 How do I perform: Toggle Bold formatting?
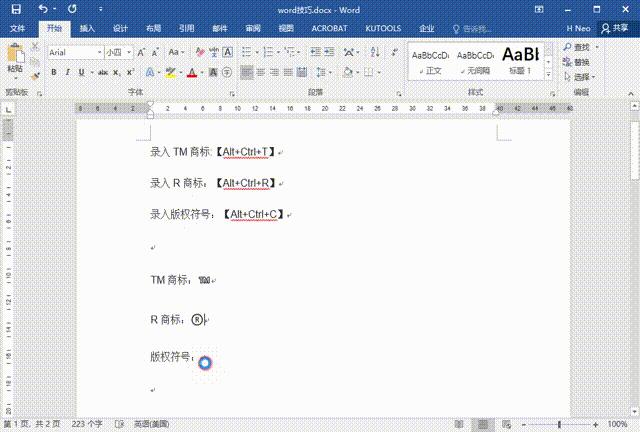tap(53, 72)
